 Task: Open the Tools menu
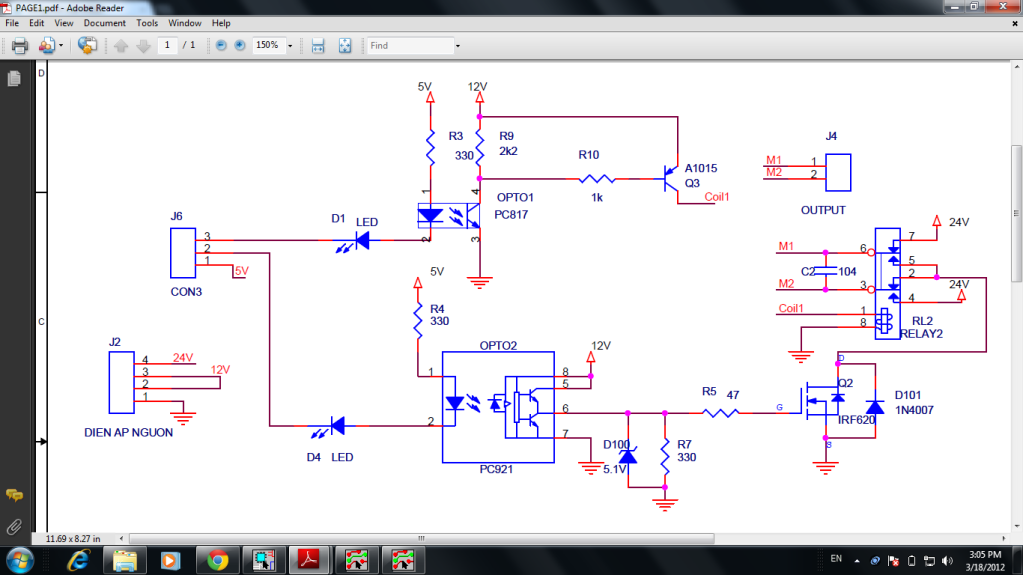(x=147, y=23)
